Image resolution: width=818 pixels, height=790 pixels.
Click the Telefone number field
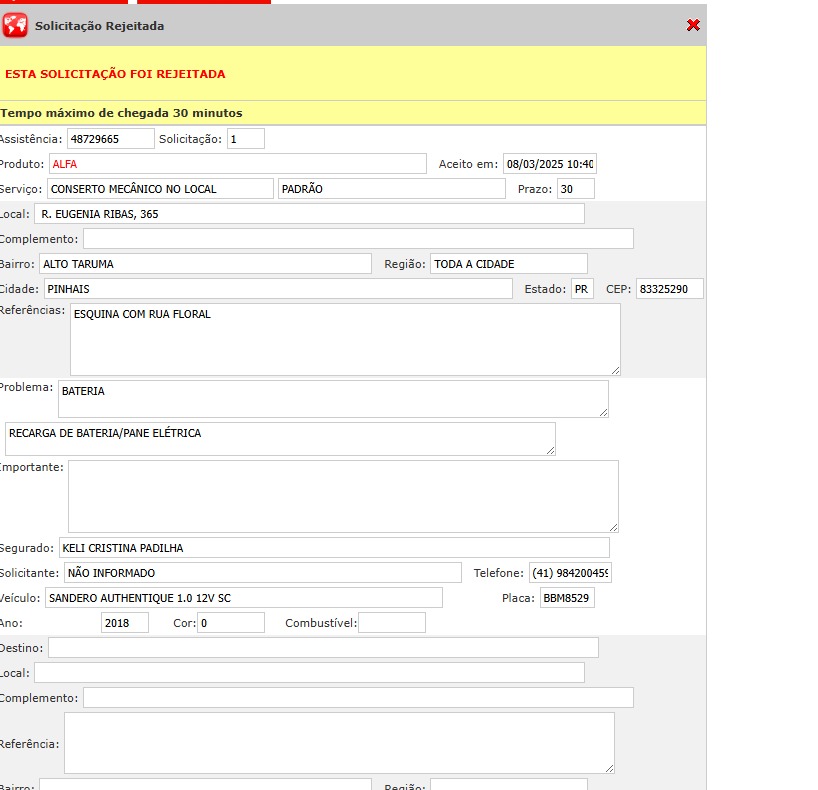(569, 573)
